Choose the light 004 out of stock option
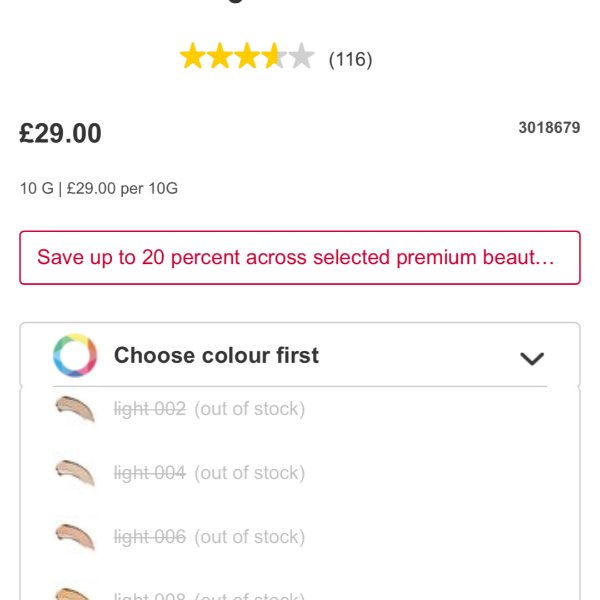The height and width of the screenshot is (600, 600). click(x=209, y=473)
